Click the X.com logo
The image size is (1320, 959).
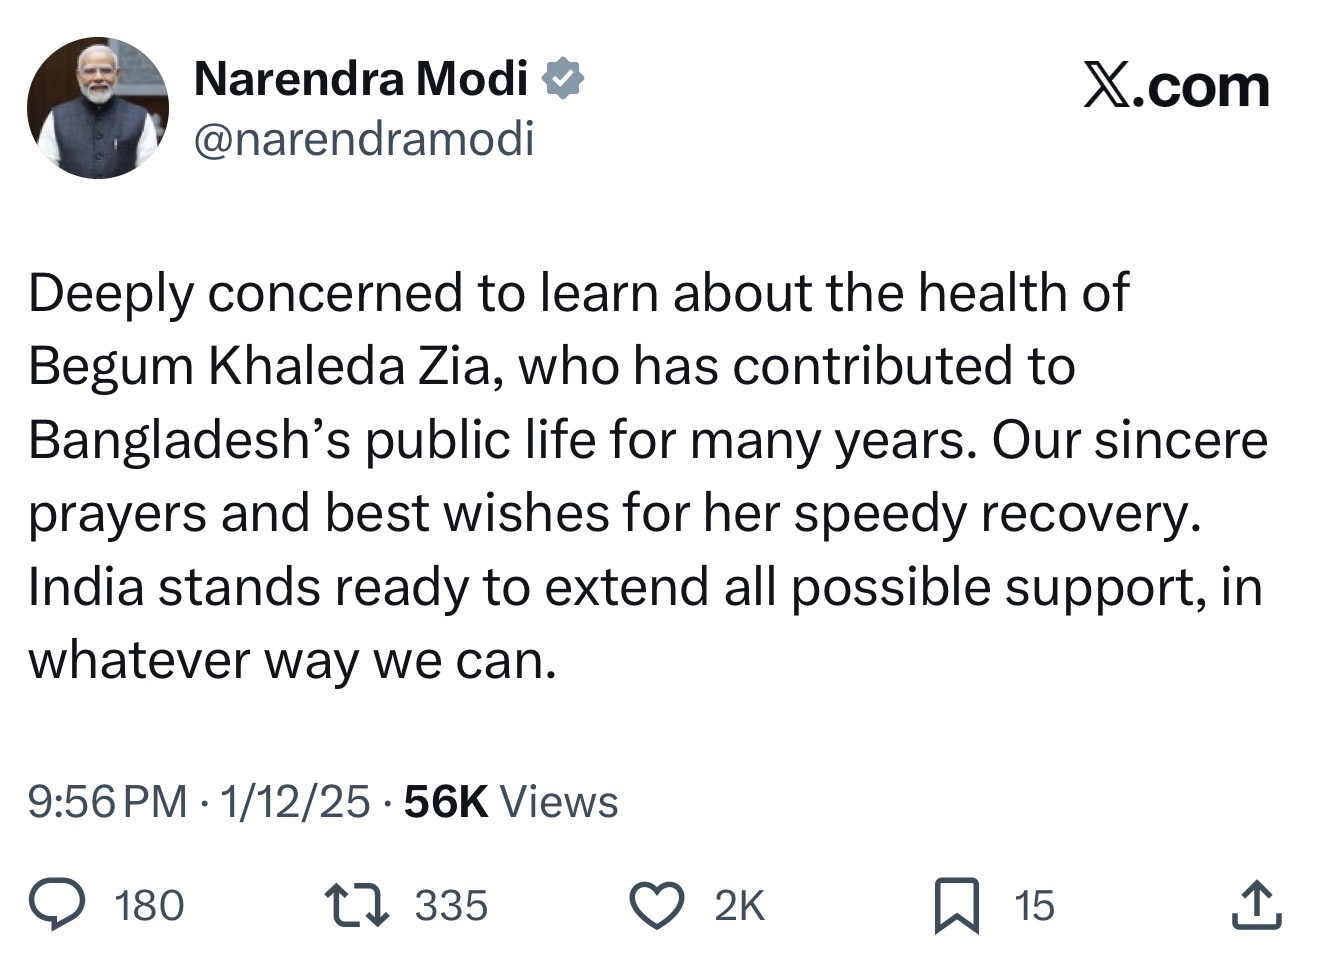click(x=1176, y=86)
